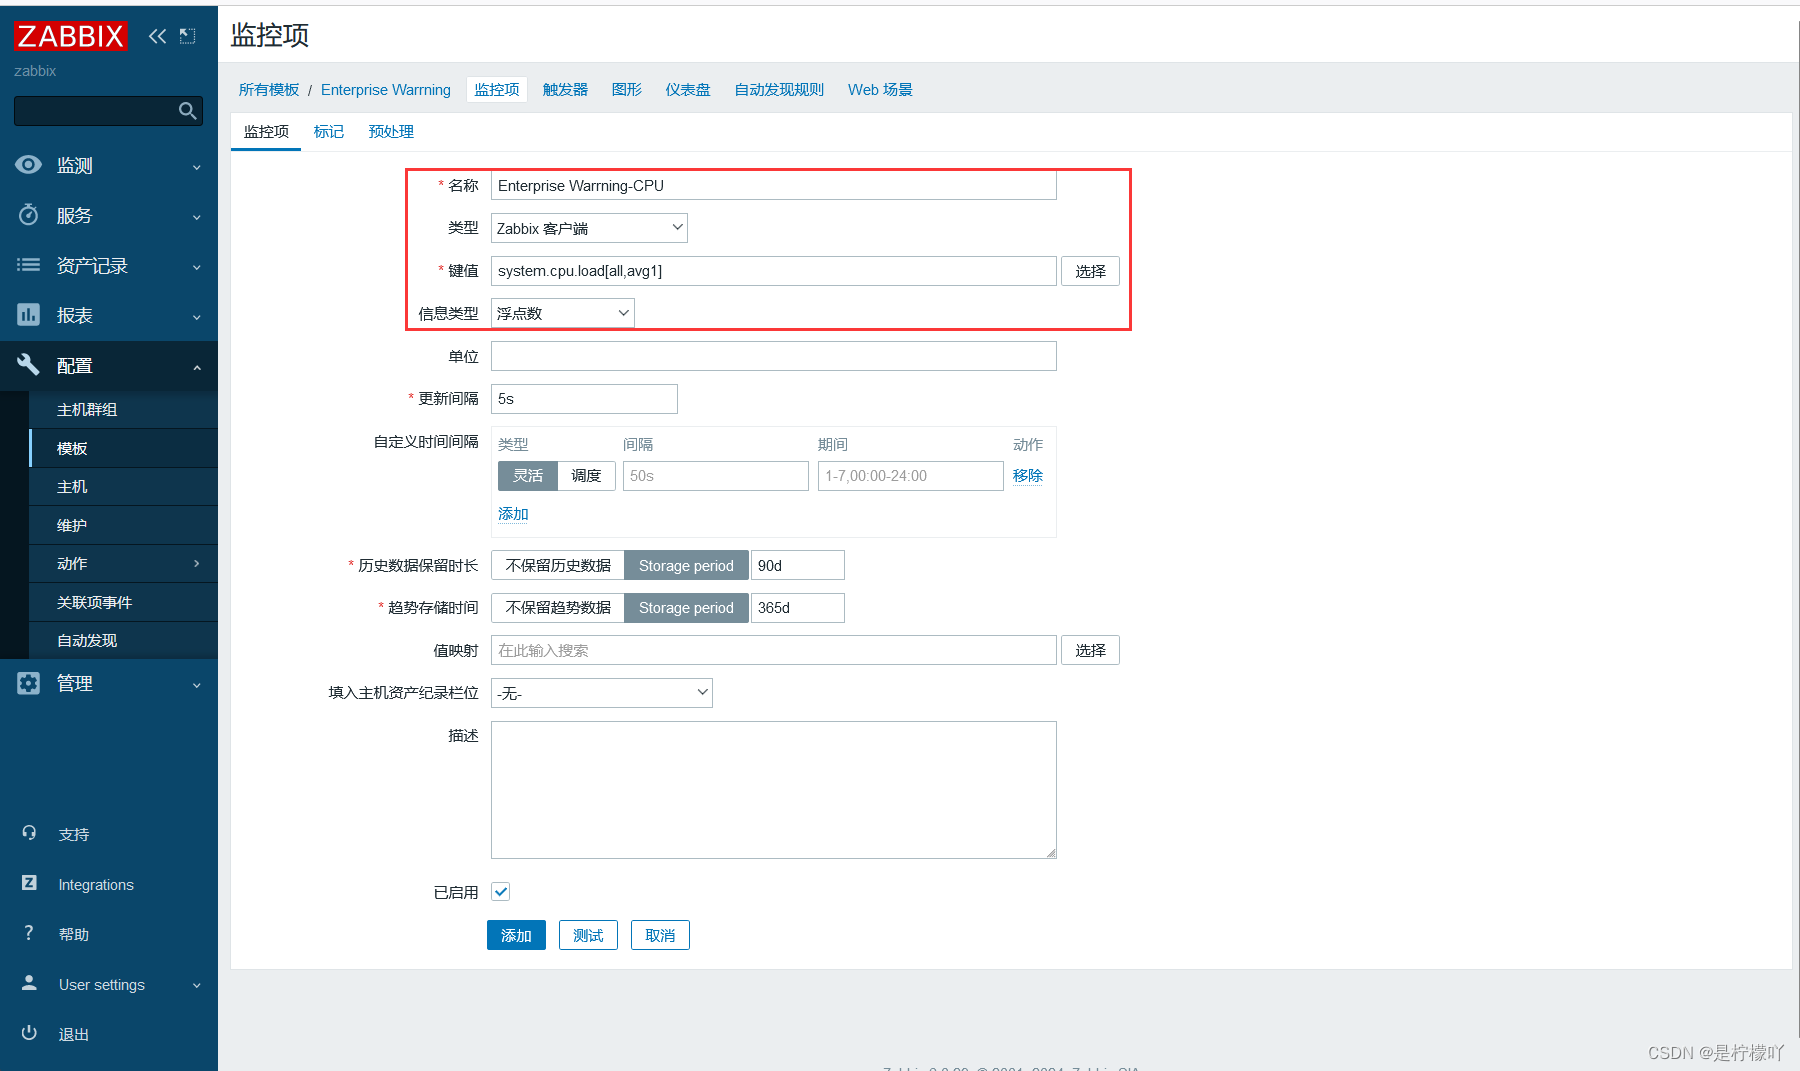Click 移除 link in custom intervals
This screenshot has height=1071, width=1800.
point(1028,475)
